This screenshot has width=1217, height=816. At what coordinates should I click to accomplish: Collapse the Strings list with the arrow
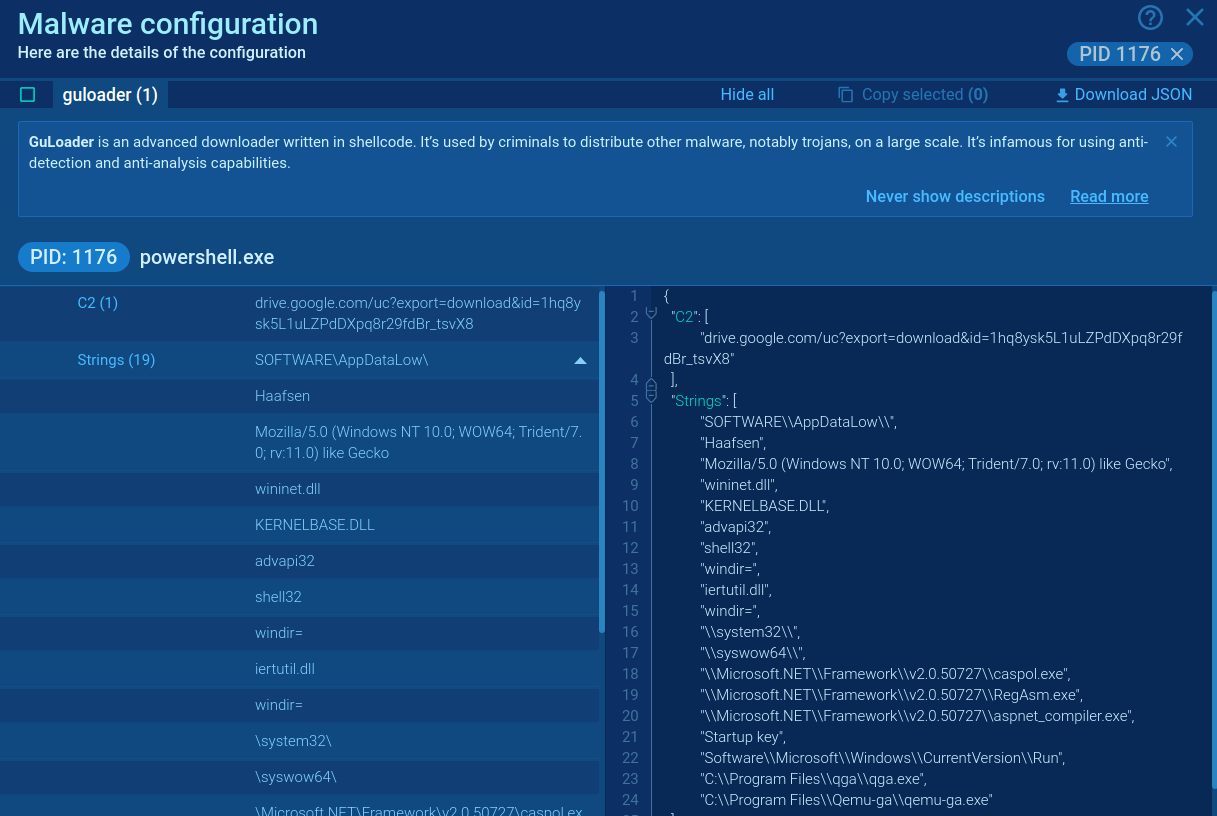580,360
